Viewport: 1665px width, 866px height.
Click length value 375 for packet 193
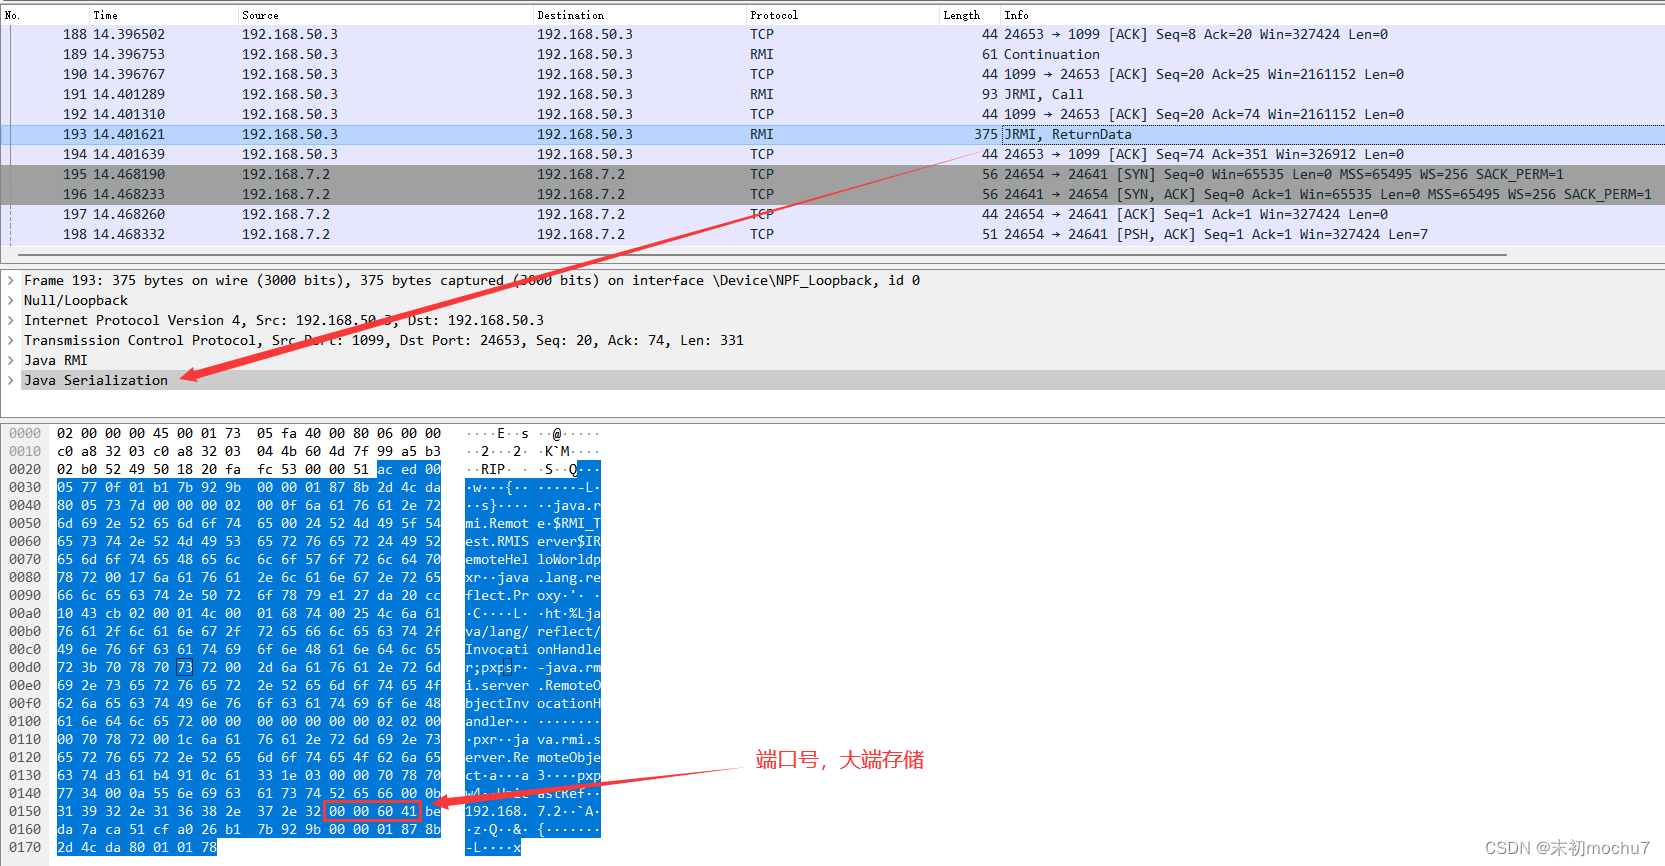(986, 135)
